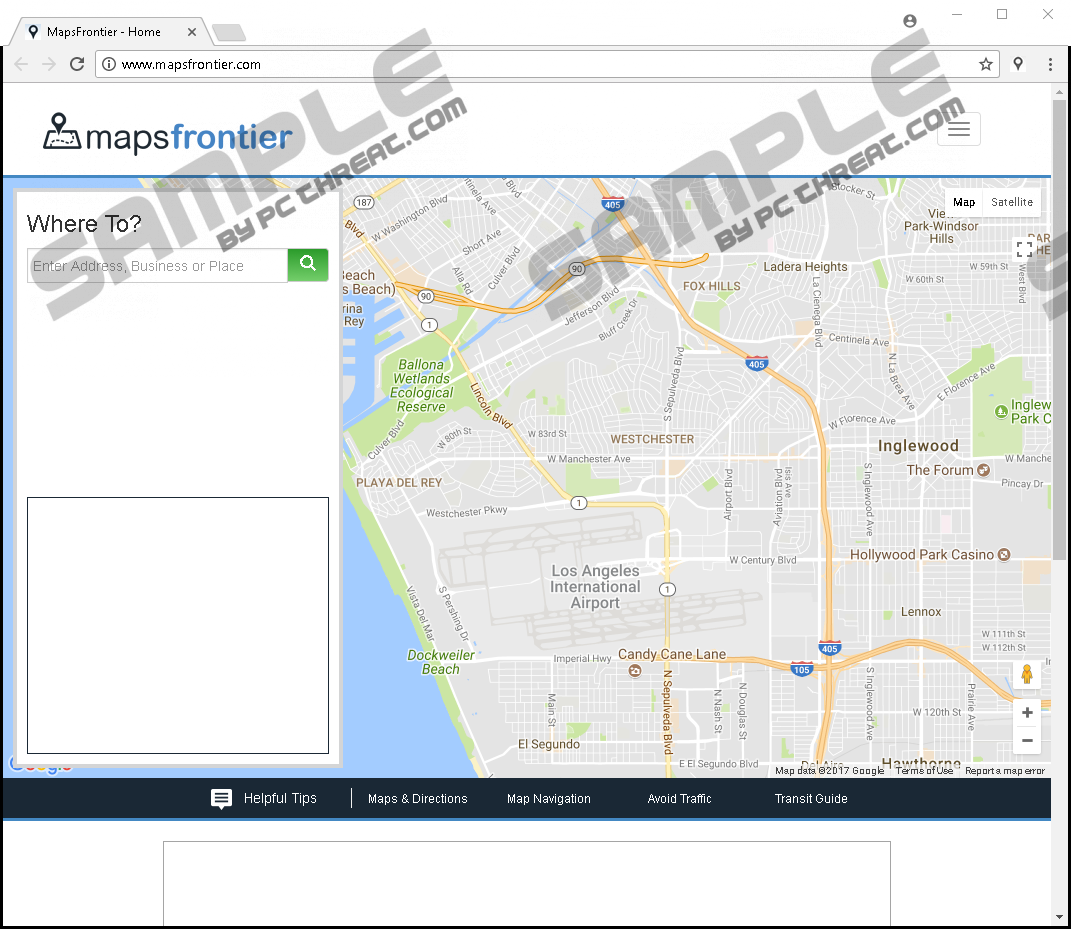1071x929 pixels.
Task: Go forward using the browser forward arrow
Action: point(48,64)
